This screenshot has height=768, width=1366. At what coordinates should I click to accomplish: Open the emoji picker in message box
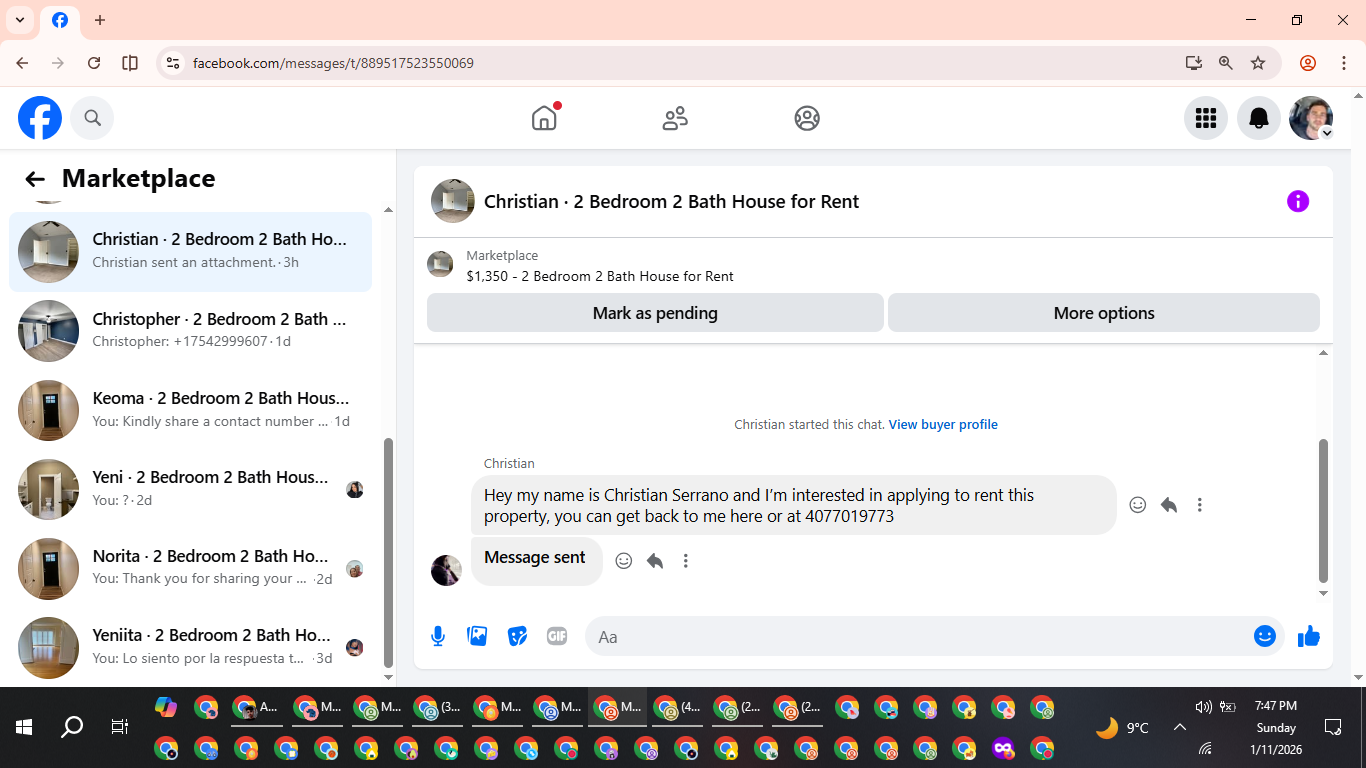pyautogui.click(x=1265, y=636)
